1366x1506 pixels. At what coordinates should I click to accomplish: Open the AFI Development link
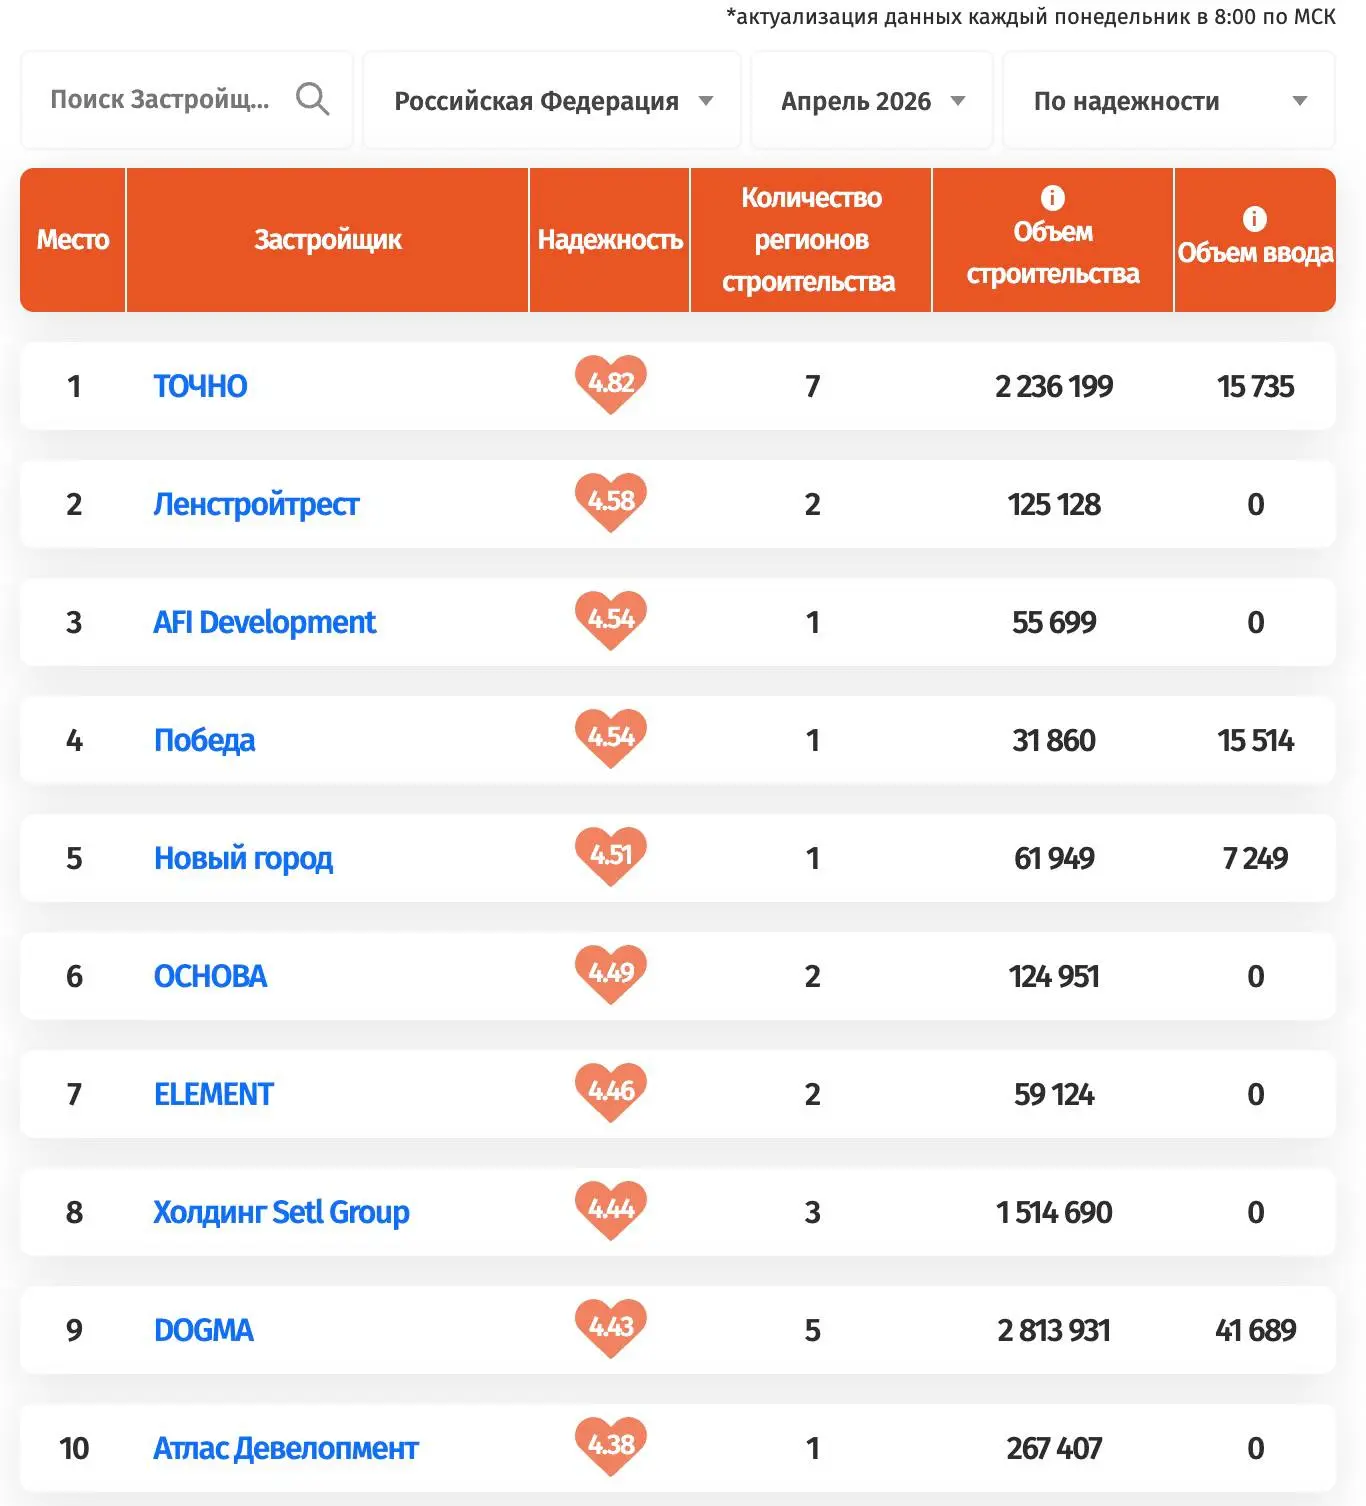click(x=265, y=622)
